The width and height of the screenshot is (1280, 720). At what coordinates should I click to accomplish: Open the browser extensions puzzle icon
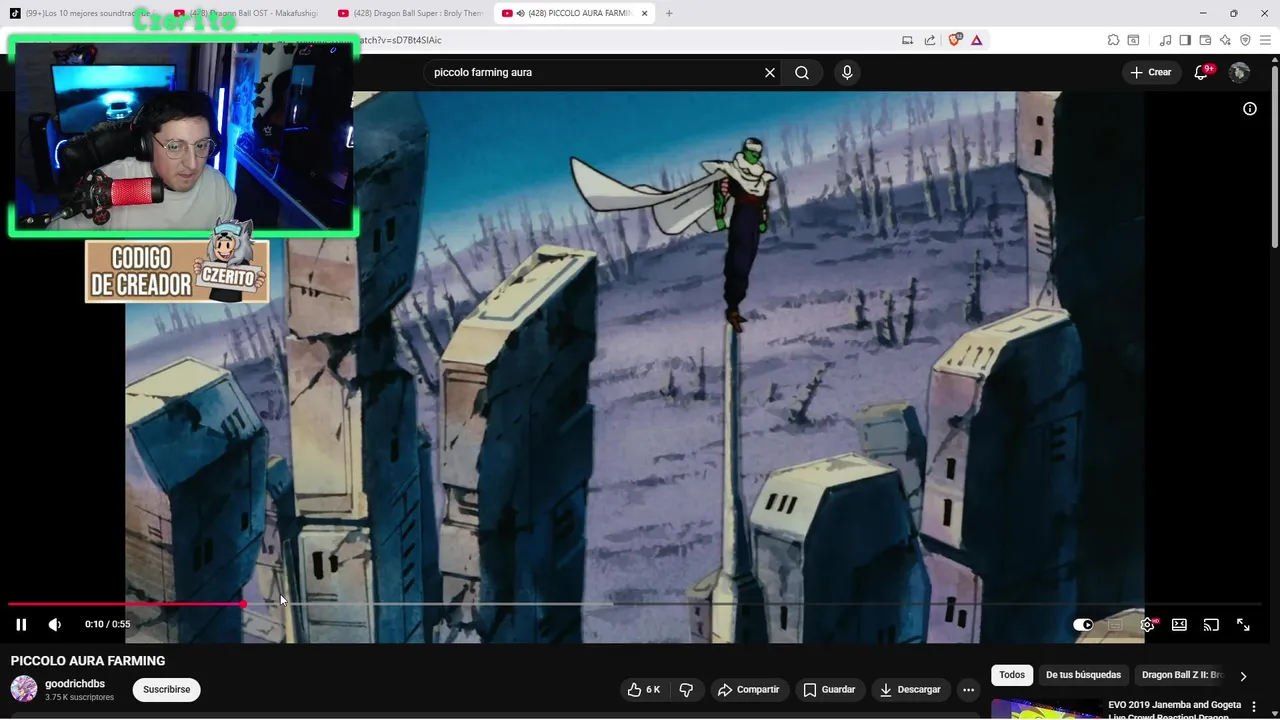1113,40
